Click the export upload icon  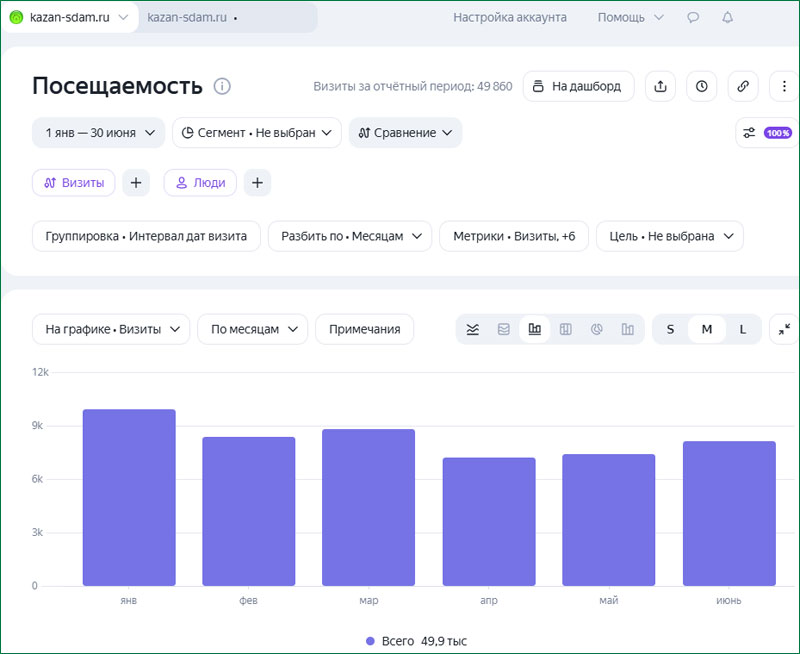click(661, 86)
